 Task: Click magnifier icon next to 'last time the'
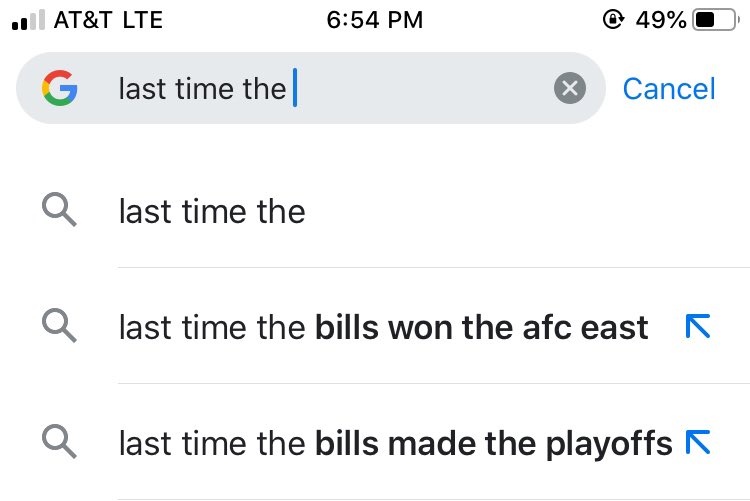(x=59, y=210)
